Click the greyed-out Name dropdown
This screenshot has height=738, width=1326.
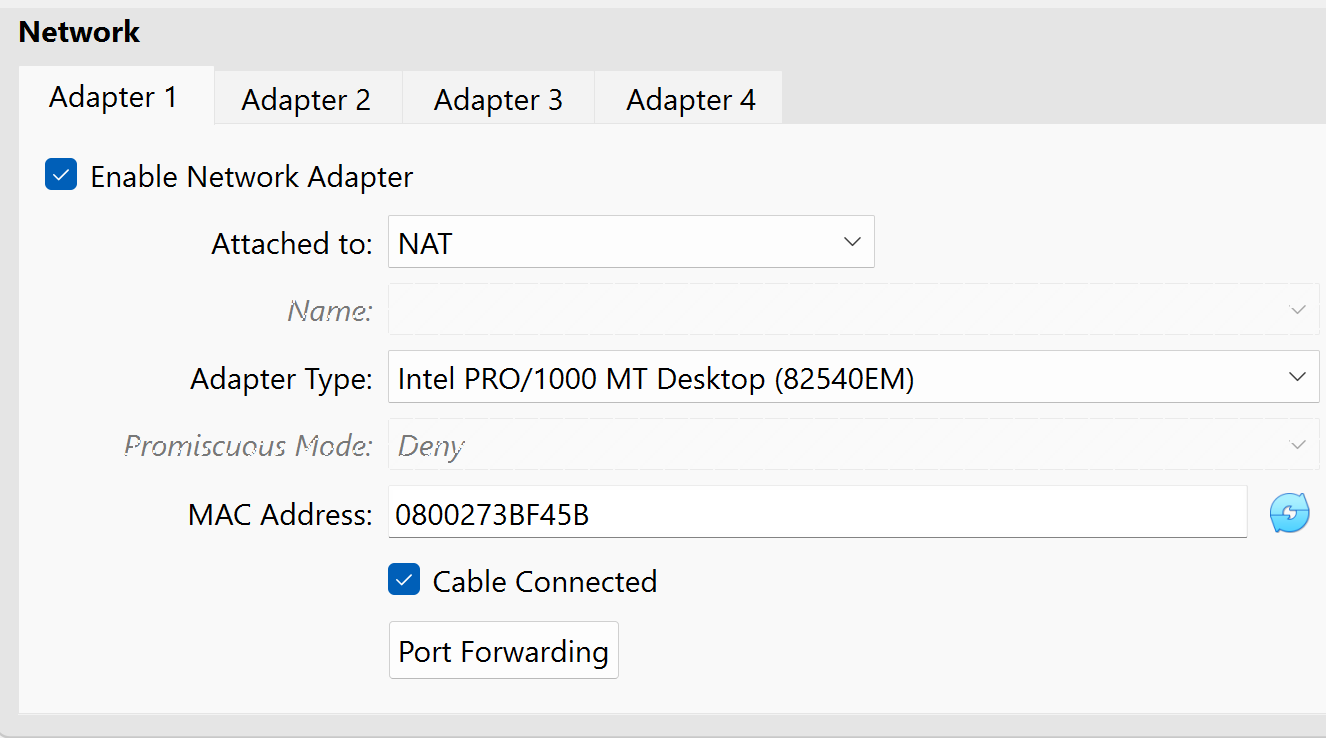[x=853, y=310]
